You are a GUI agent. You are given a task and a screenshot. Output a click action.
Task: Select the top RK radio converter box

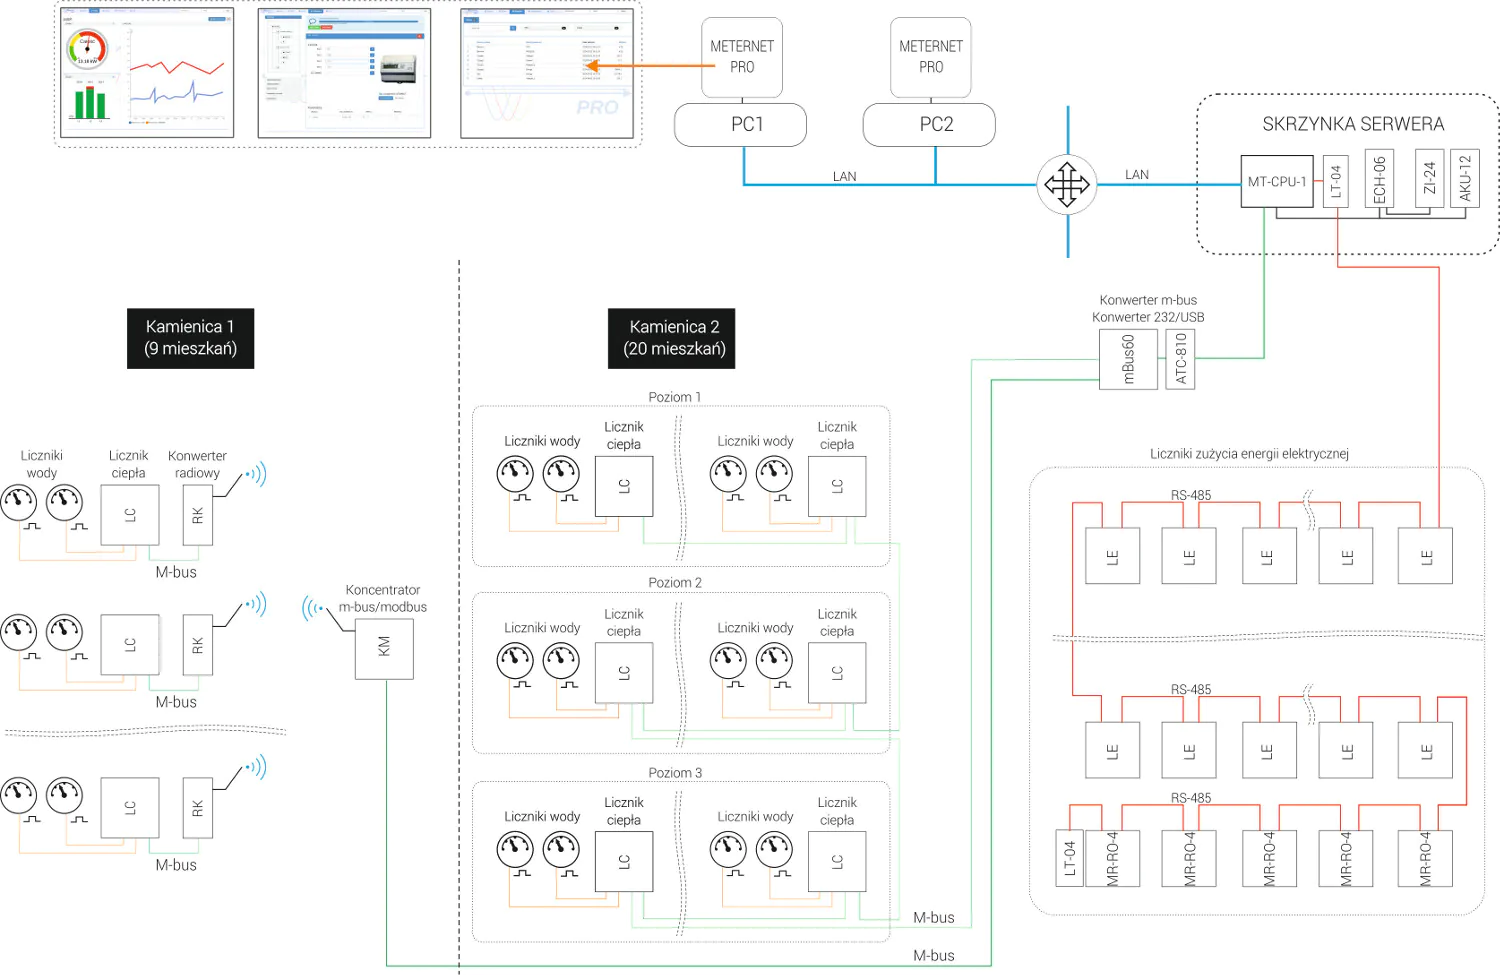tap(198, 515)
